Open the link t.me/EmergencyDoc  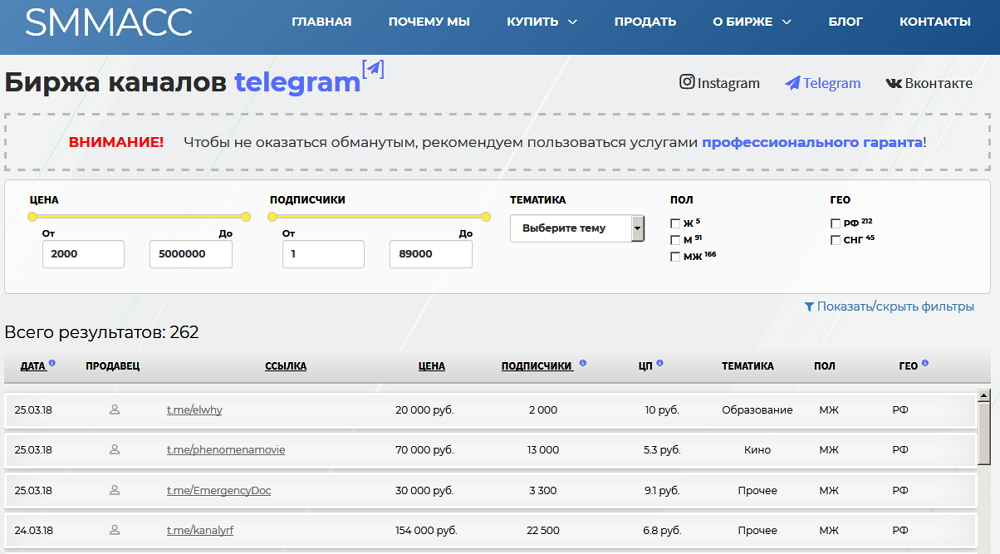tap(219, 490)
